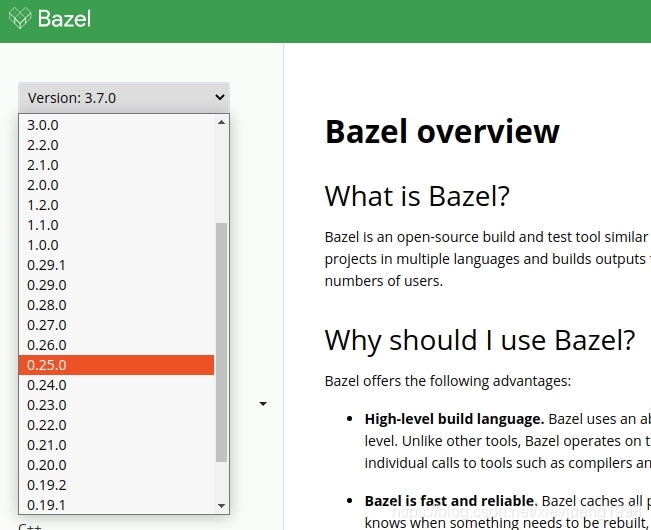Click the version list scrollbar thumb

click(221, 342)
